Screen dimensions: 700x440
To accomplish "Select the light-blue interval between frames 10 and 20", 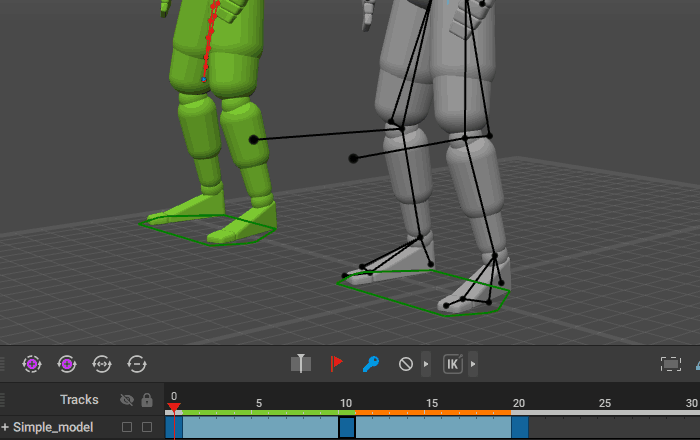I will [x=433, y=428].
